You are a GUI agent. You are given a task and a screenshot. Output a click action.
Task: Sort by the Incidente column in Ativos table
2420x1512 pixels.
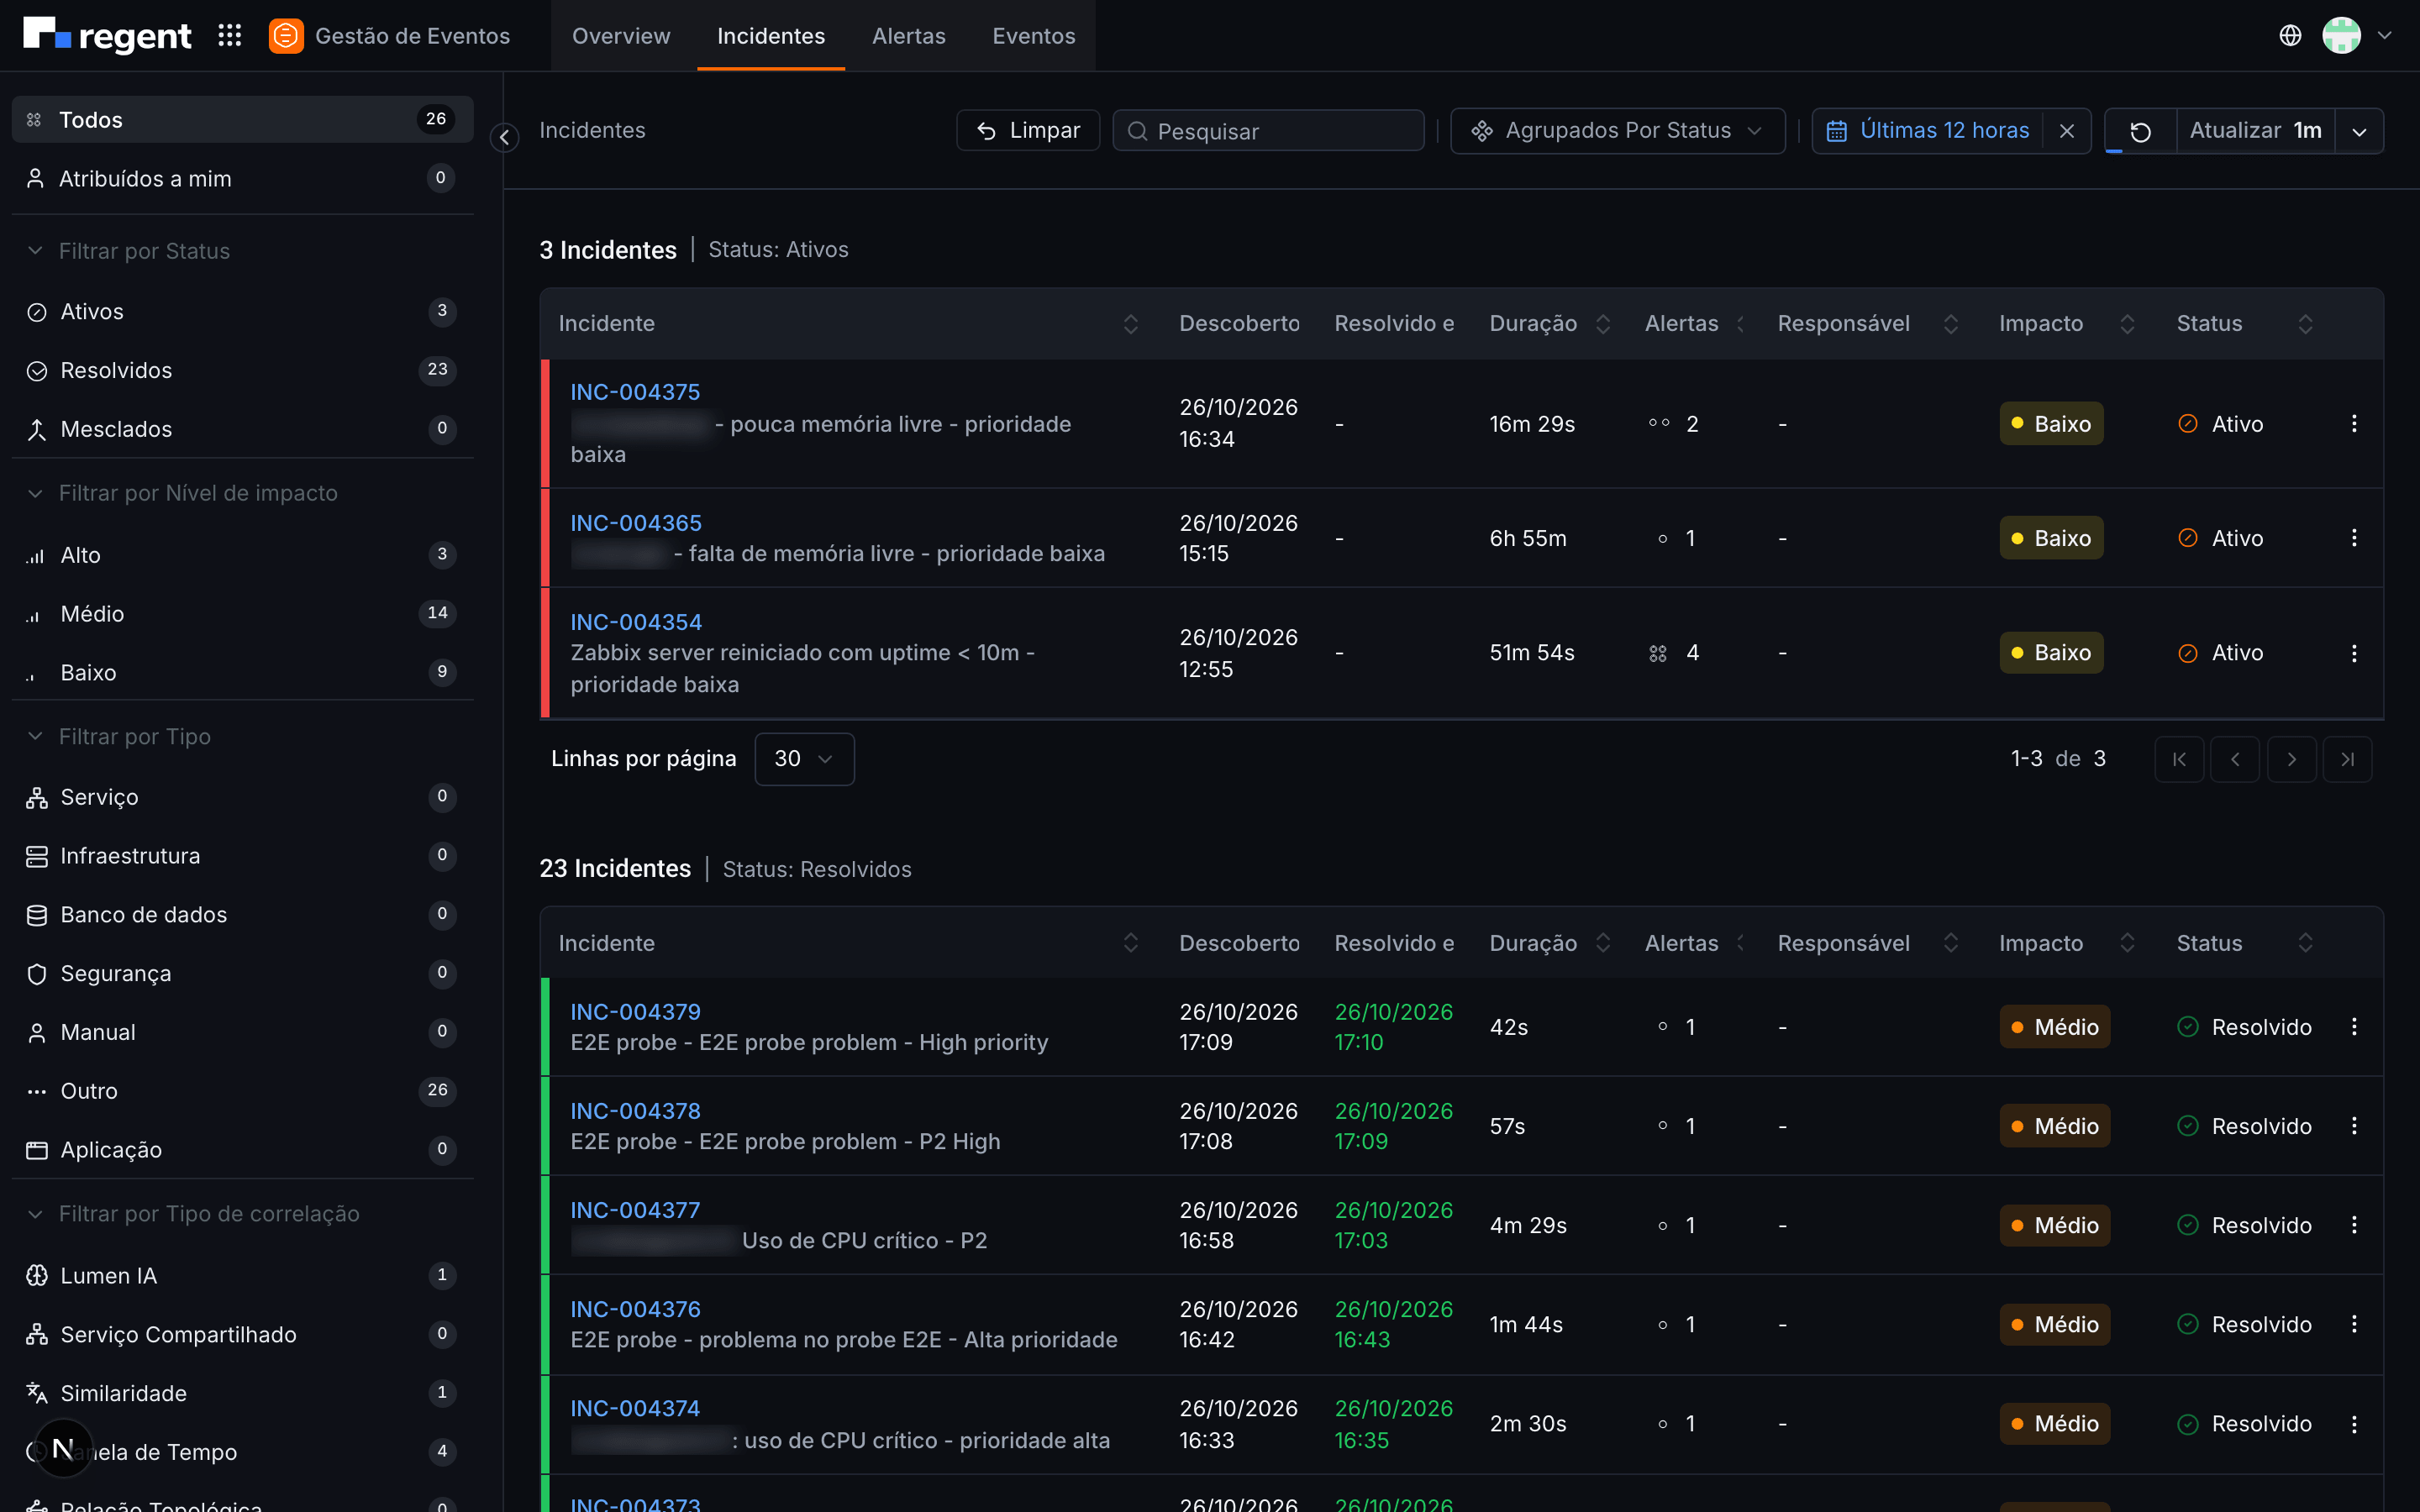[x=1130, y=324]
